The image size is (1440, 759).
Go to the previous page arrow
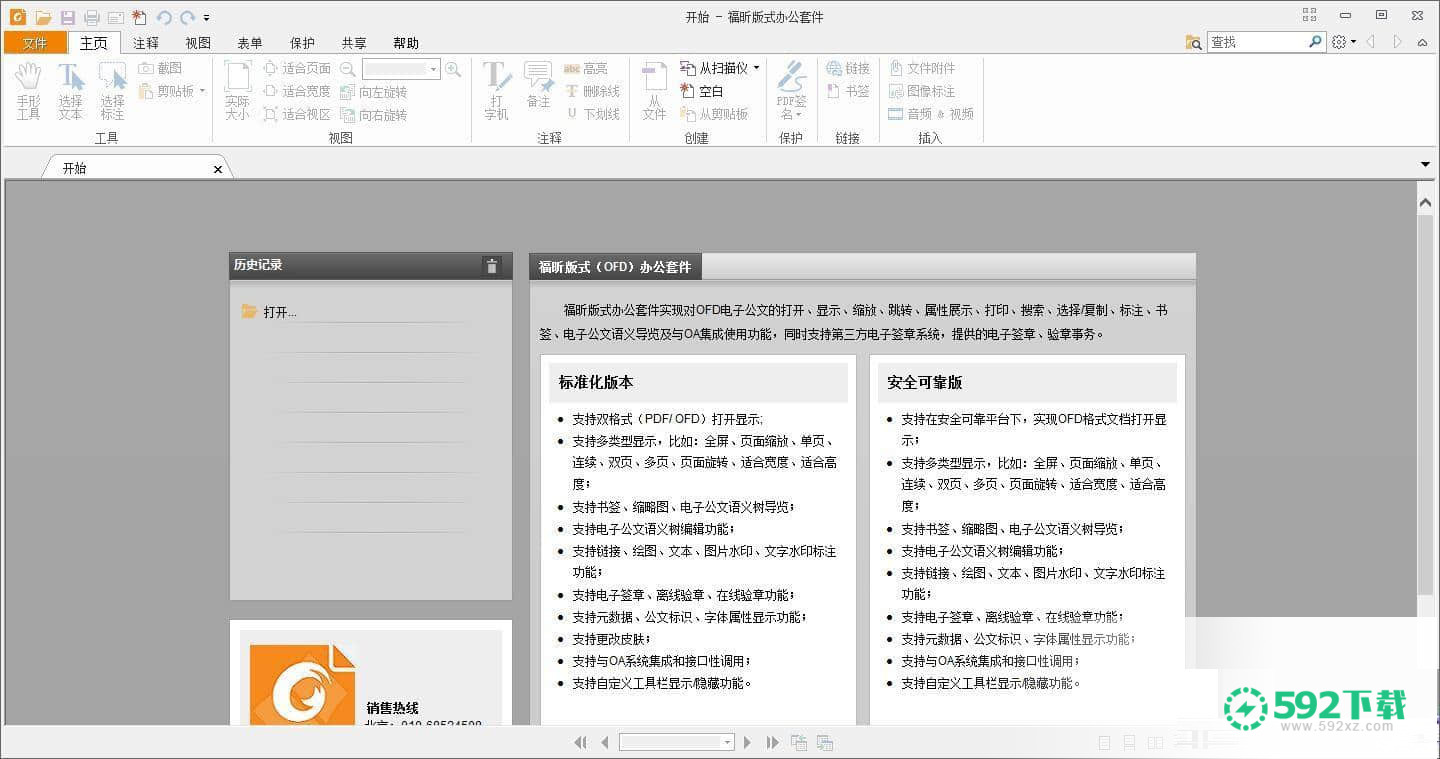tap(604, 742)
